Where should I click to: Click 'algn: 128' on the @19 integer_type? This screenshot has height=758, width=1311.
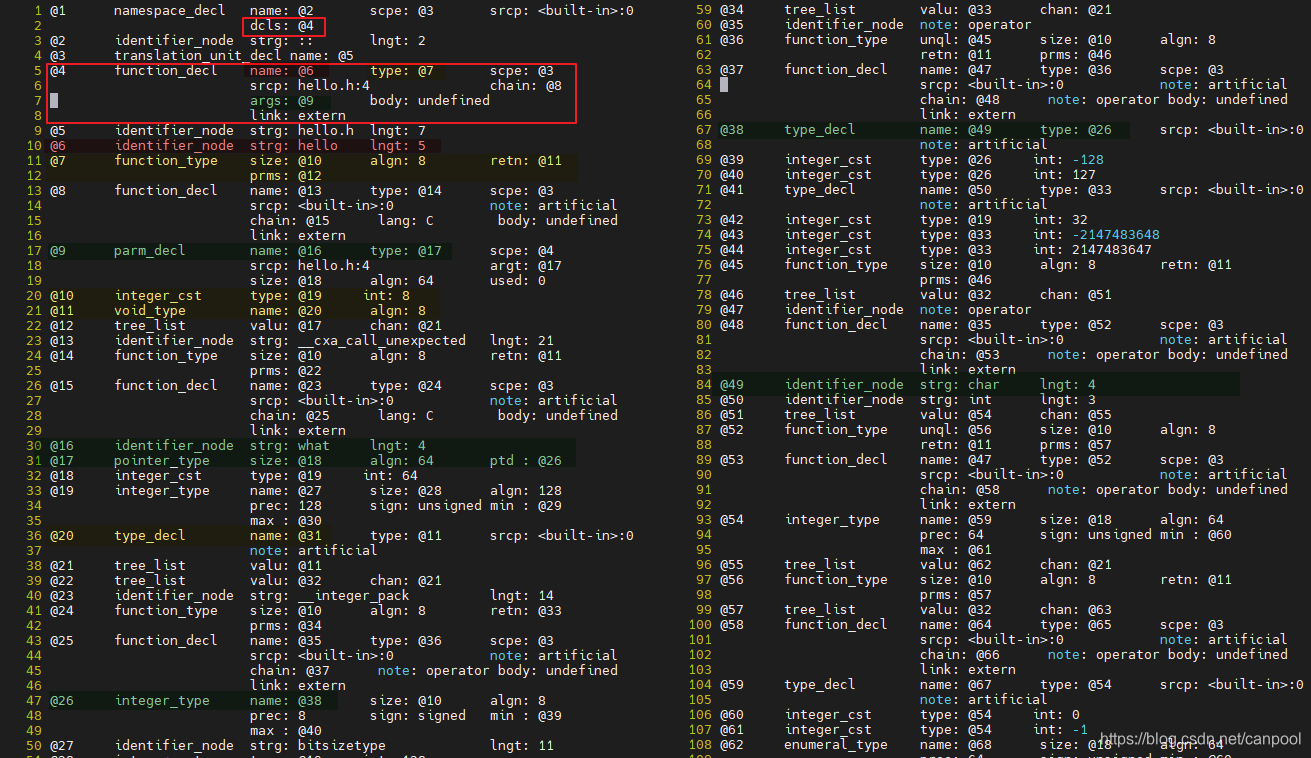pos(526,490)
